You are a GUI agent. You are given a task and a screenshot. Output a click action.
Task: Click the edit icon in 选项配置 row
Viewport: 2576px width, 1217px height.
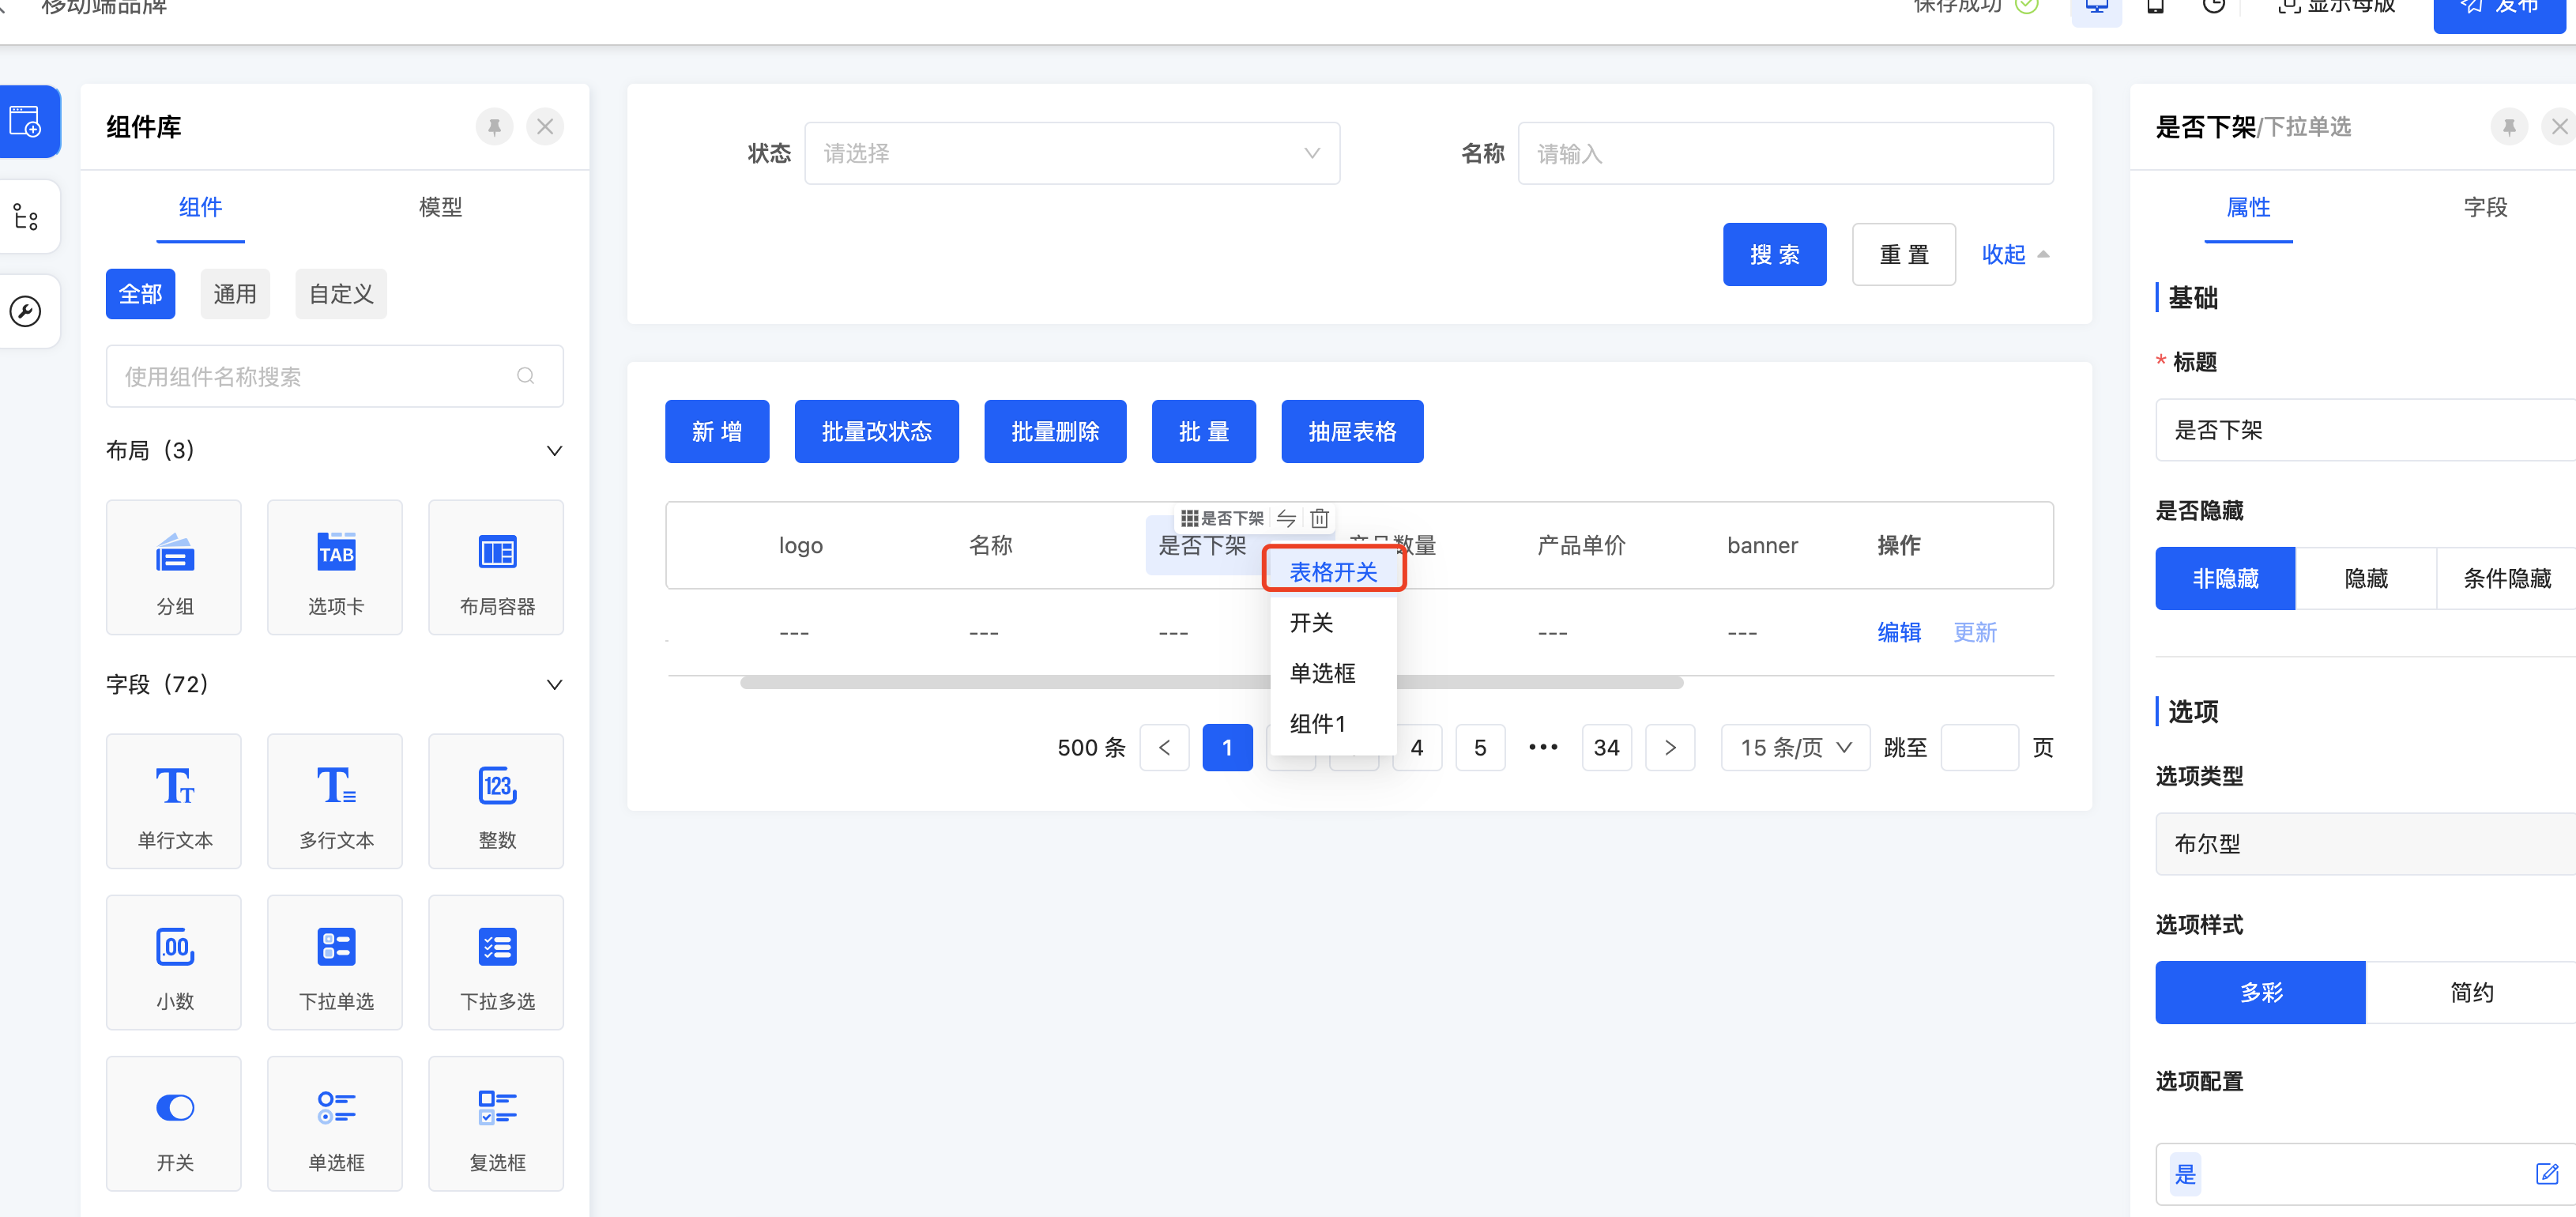2546,1173
